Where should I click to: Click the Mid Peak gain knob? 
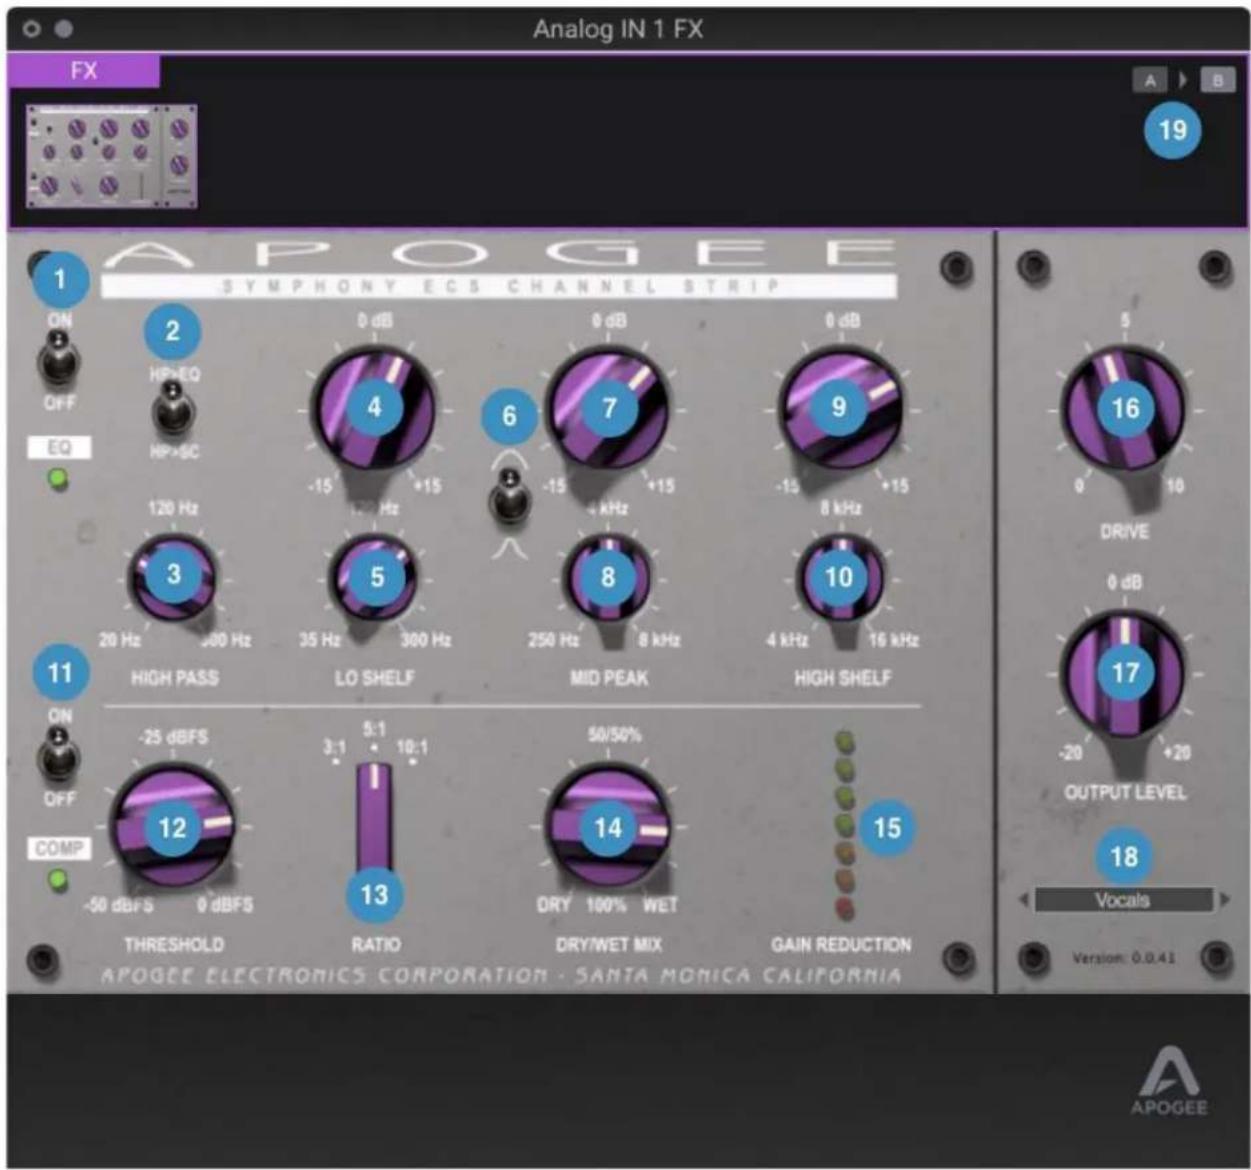coord(608,408)
